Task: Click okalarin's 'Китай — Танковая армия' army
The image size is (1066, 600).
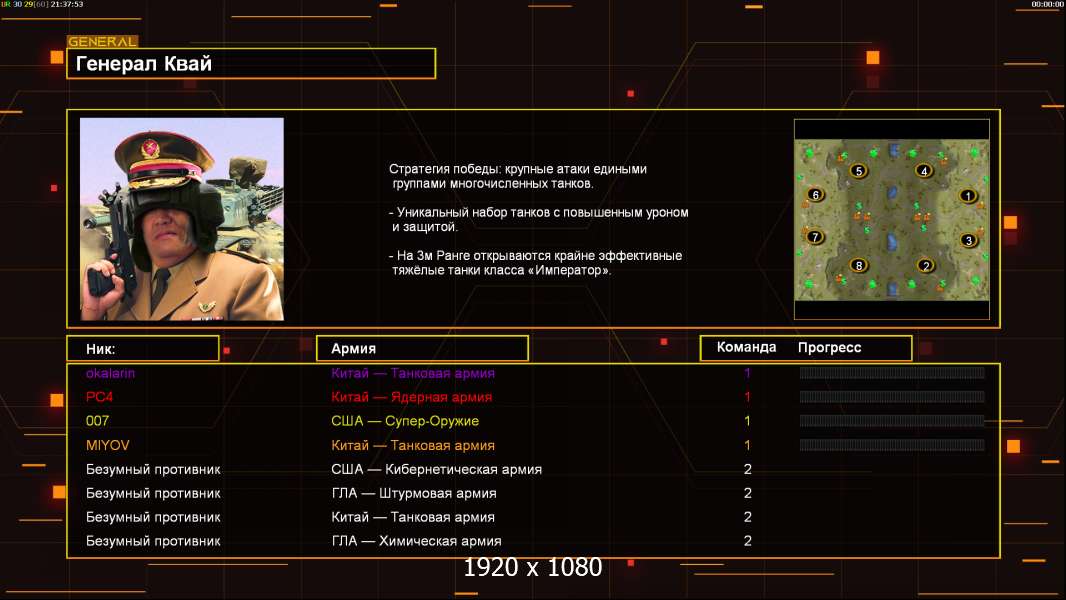Action: [x=413, y=373]
